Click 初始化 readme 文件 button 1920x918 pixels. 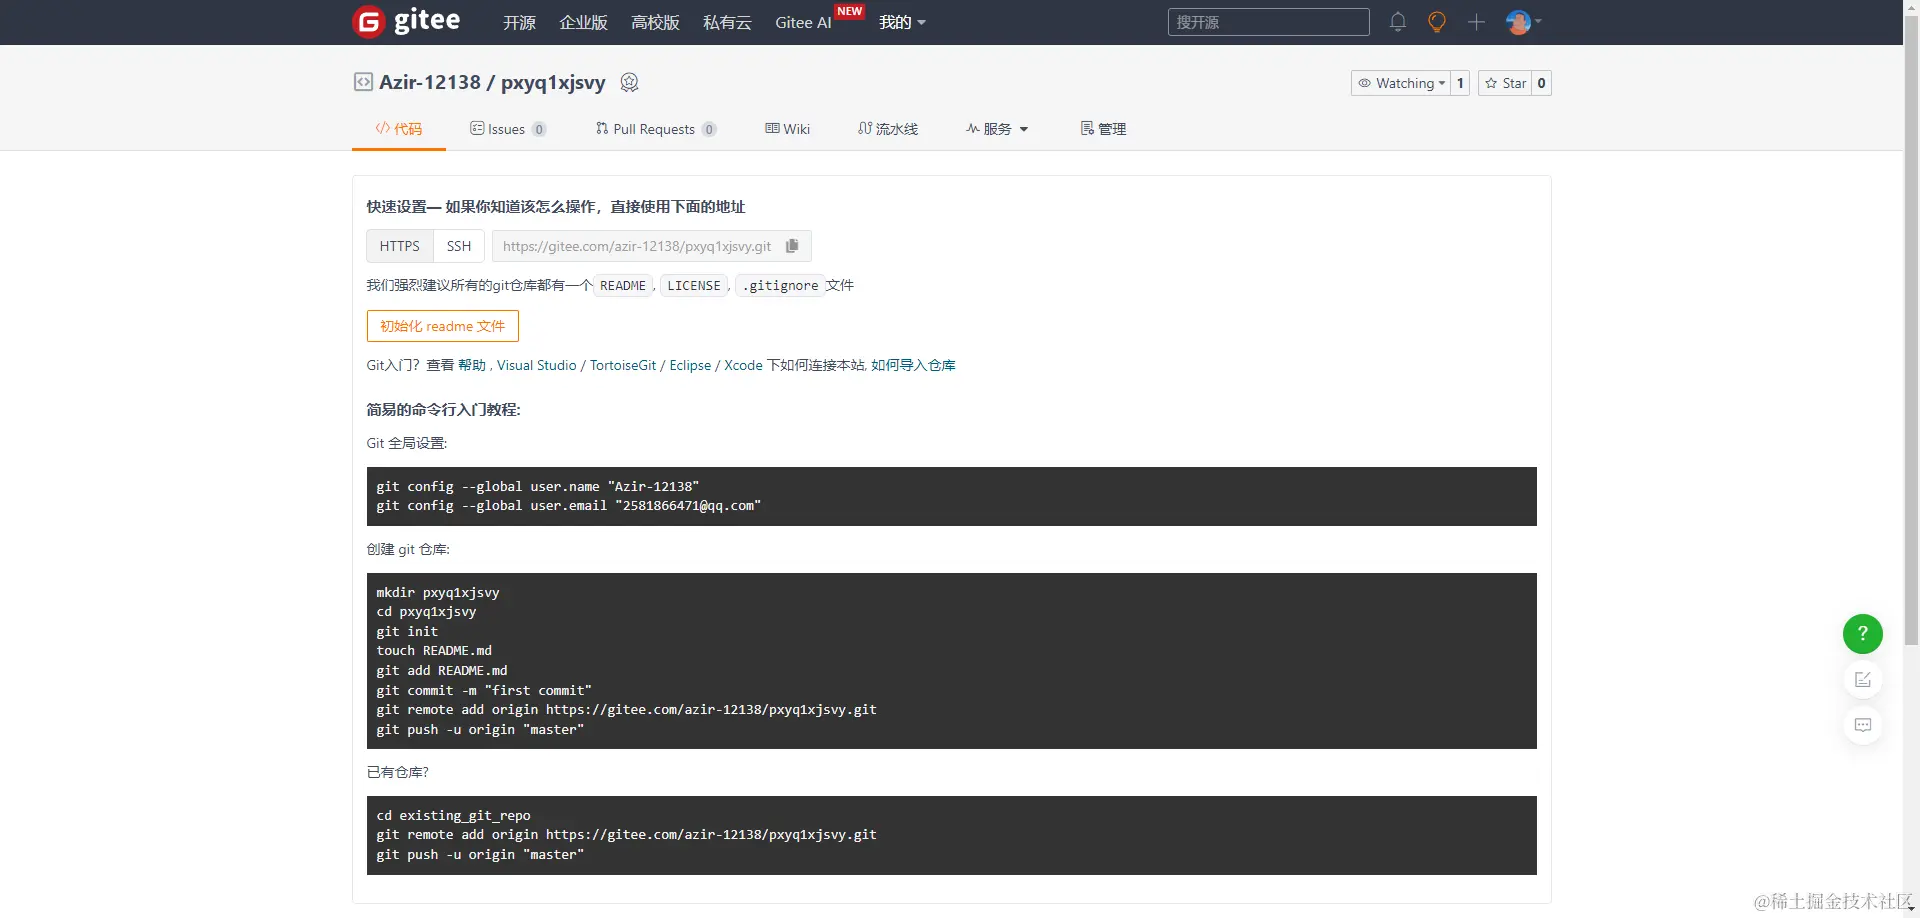pos(443,326)
